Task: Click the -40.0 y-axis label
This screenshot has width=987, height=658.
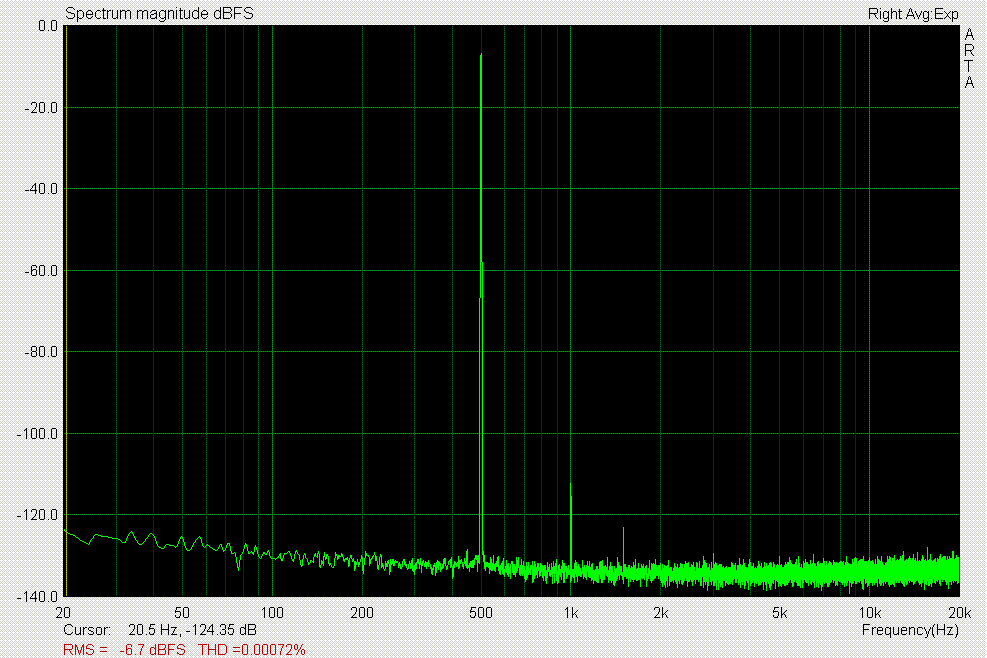Action: coord(41,189)
